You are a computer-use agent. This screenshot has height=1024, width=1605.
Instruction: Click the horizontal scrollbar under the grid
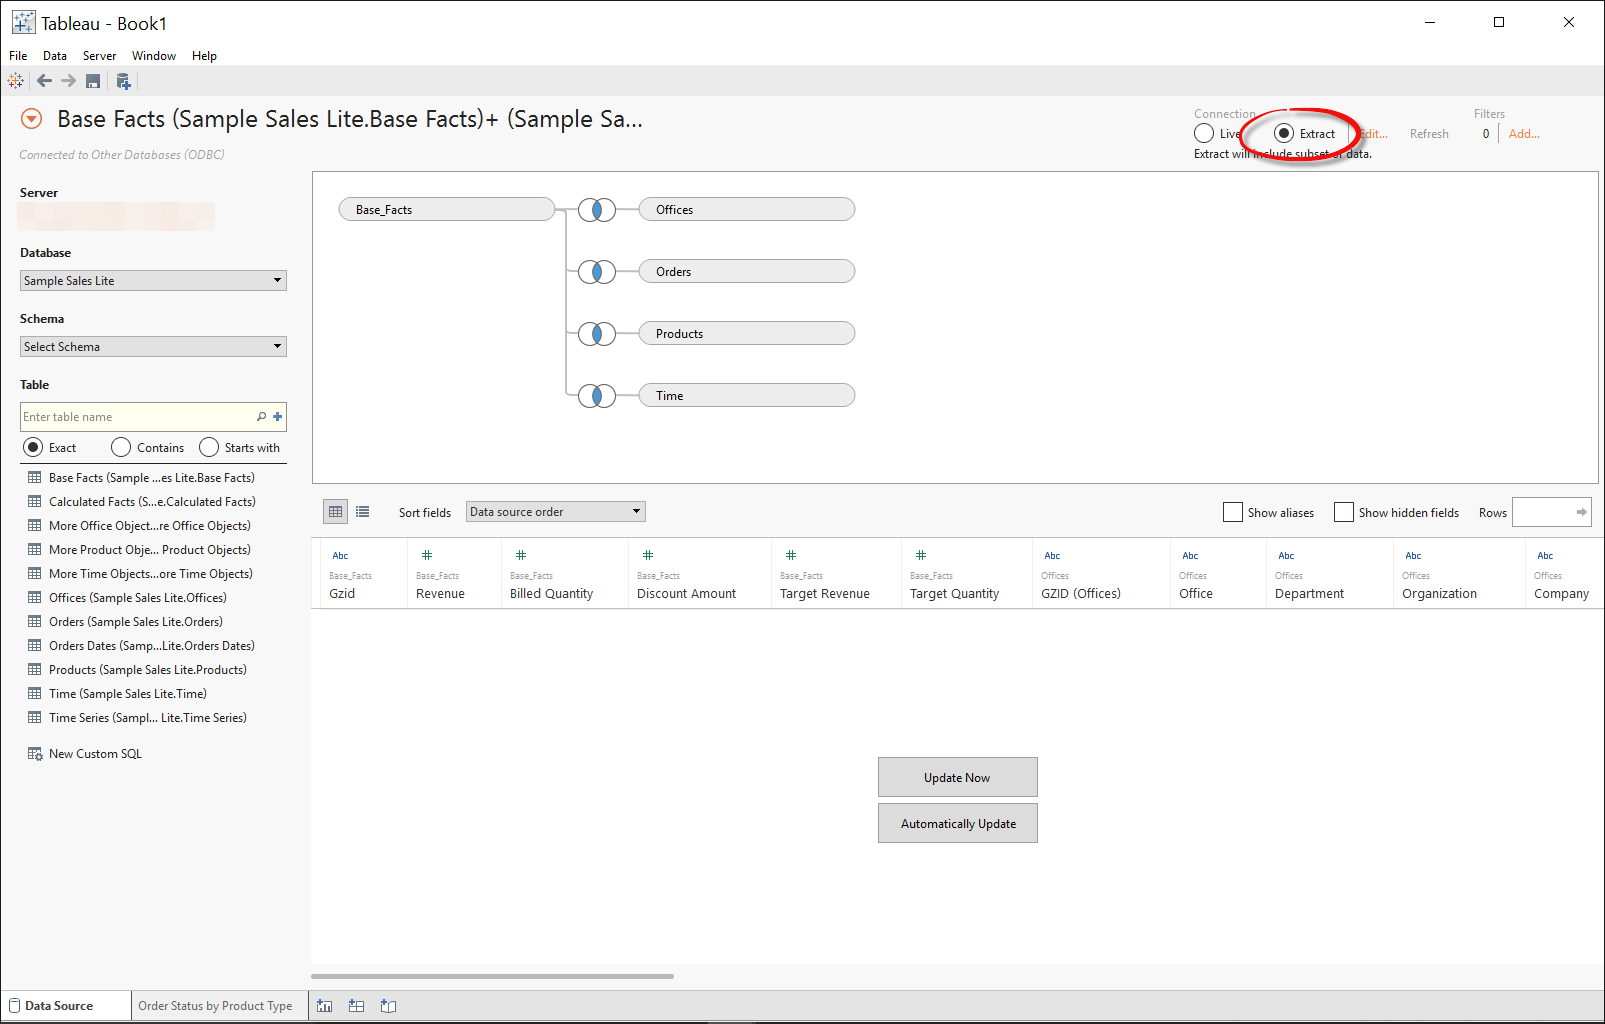pos(492,976)
